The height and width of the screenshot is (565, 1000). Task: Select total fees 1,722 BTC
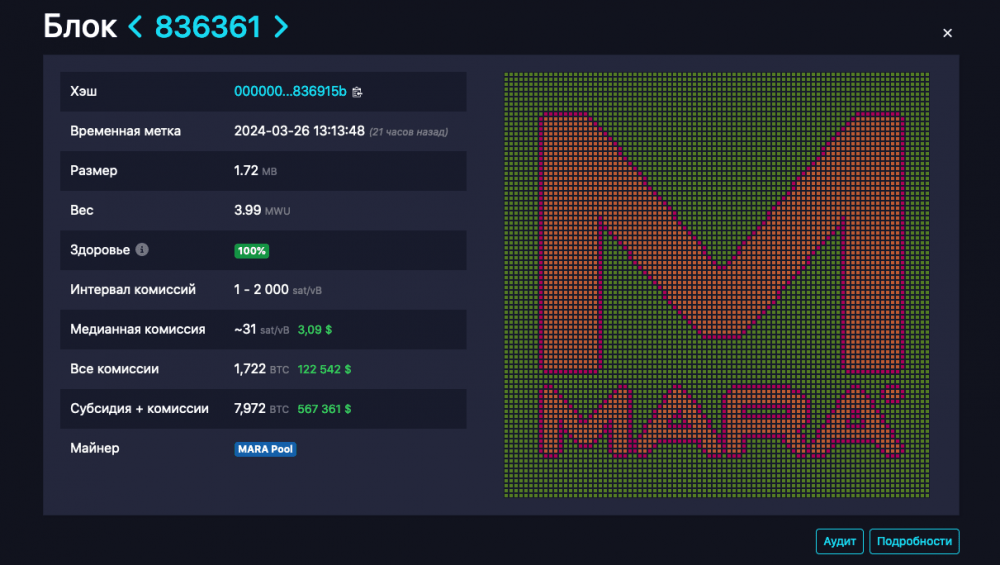point(261,369)
